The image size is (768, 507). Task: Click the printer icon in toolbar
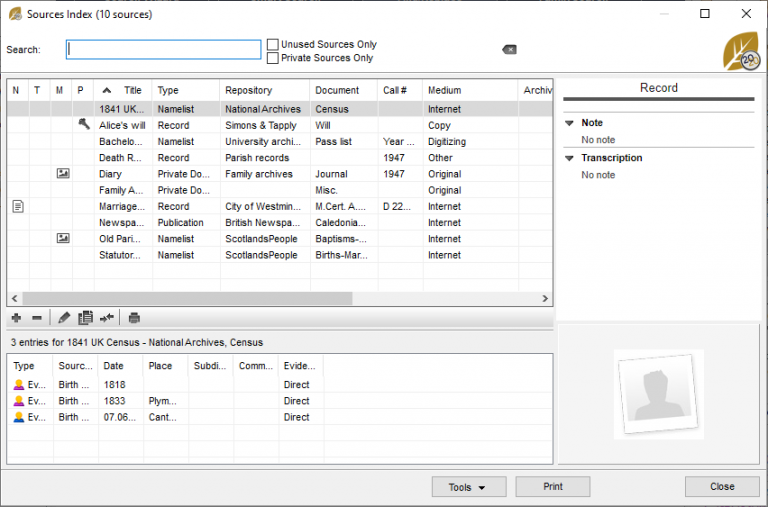(x=134, y=318)
